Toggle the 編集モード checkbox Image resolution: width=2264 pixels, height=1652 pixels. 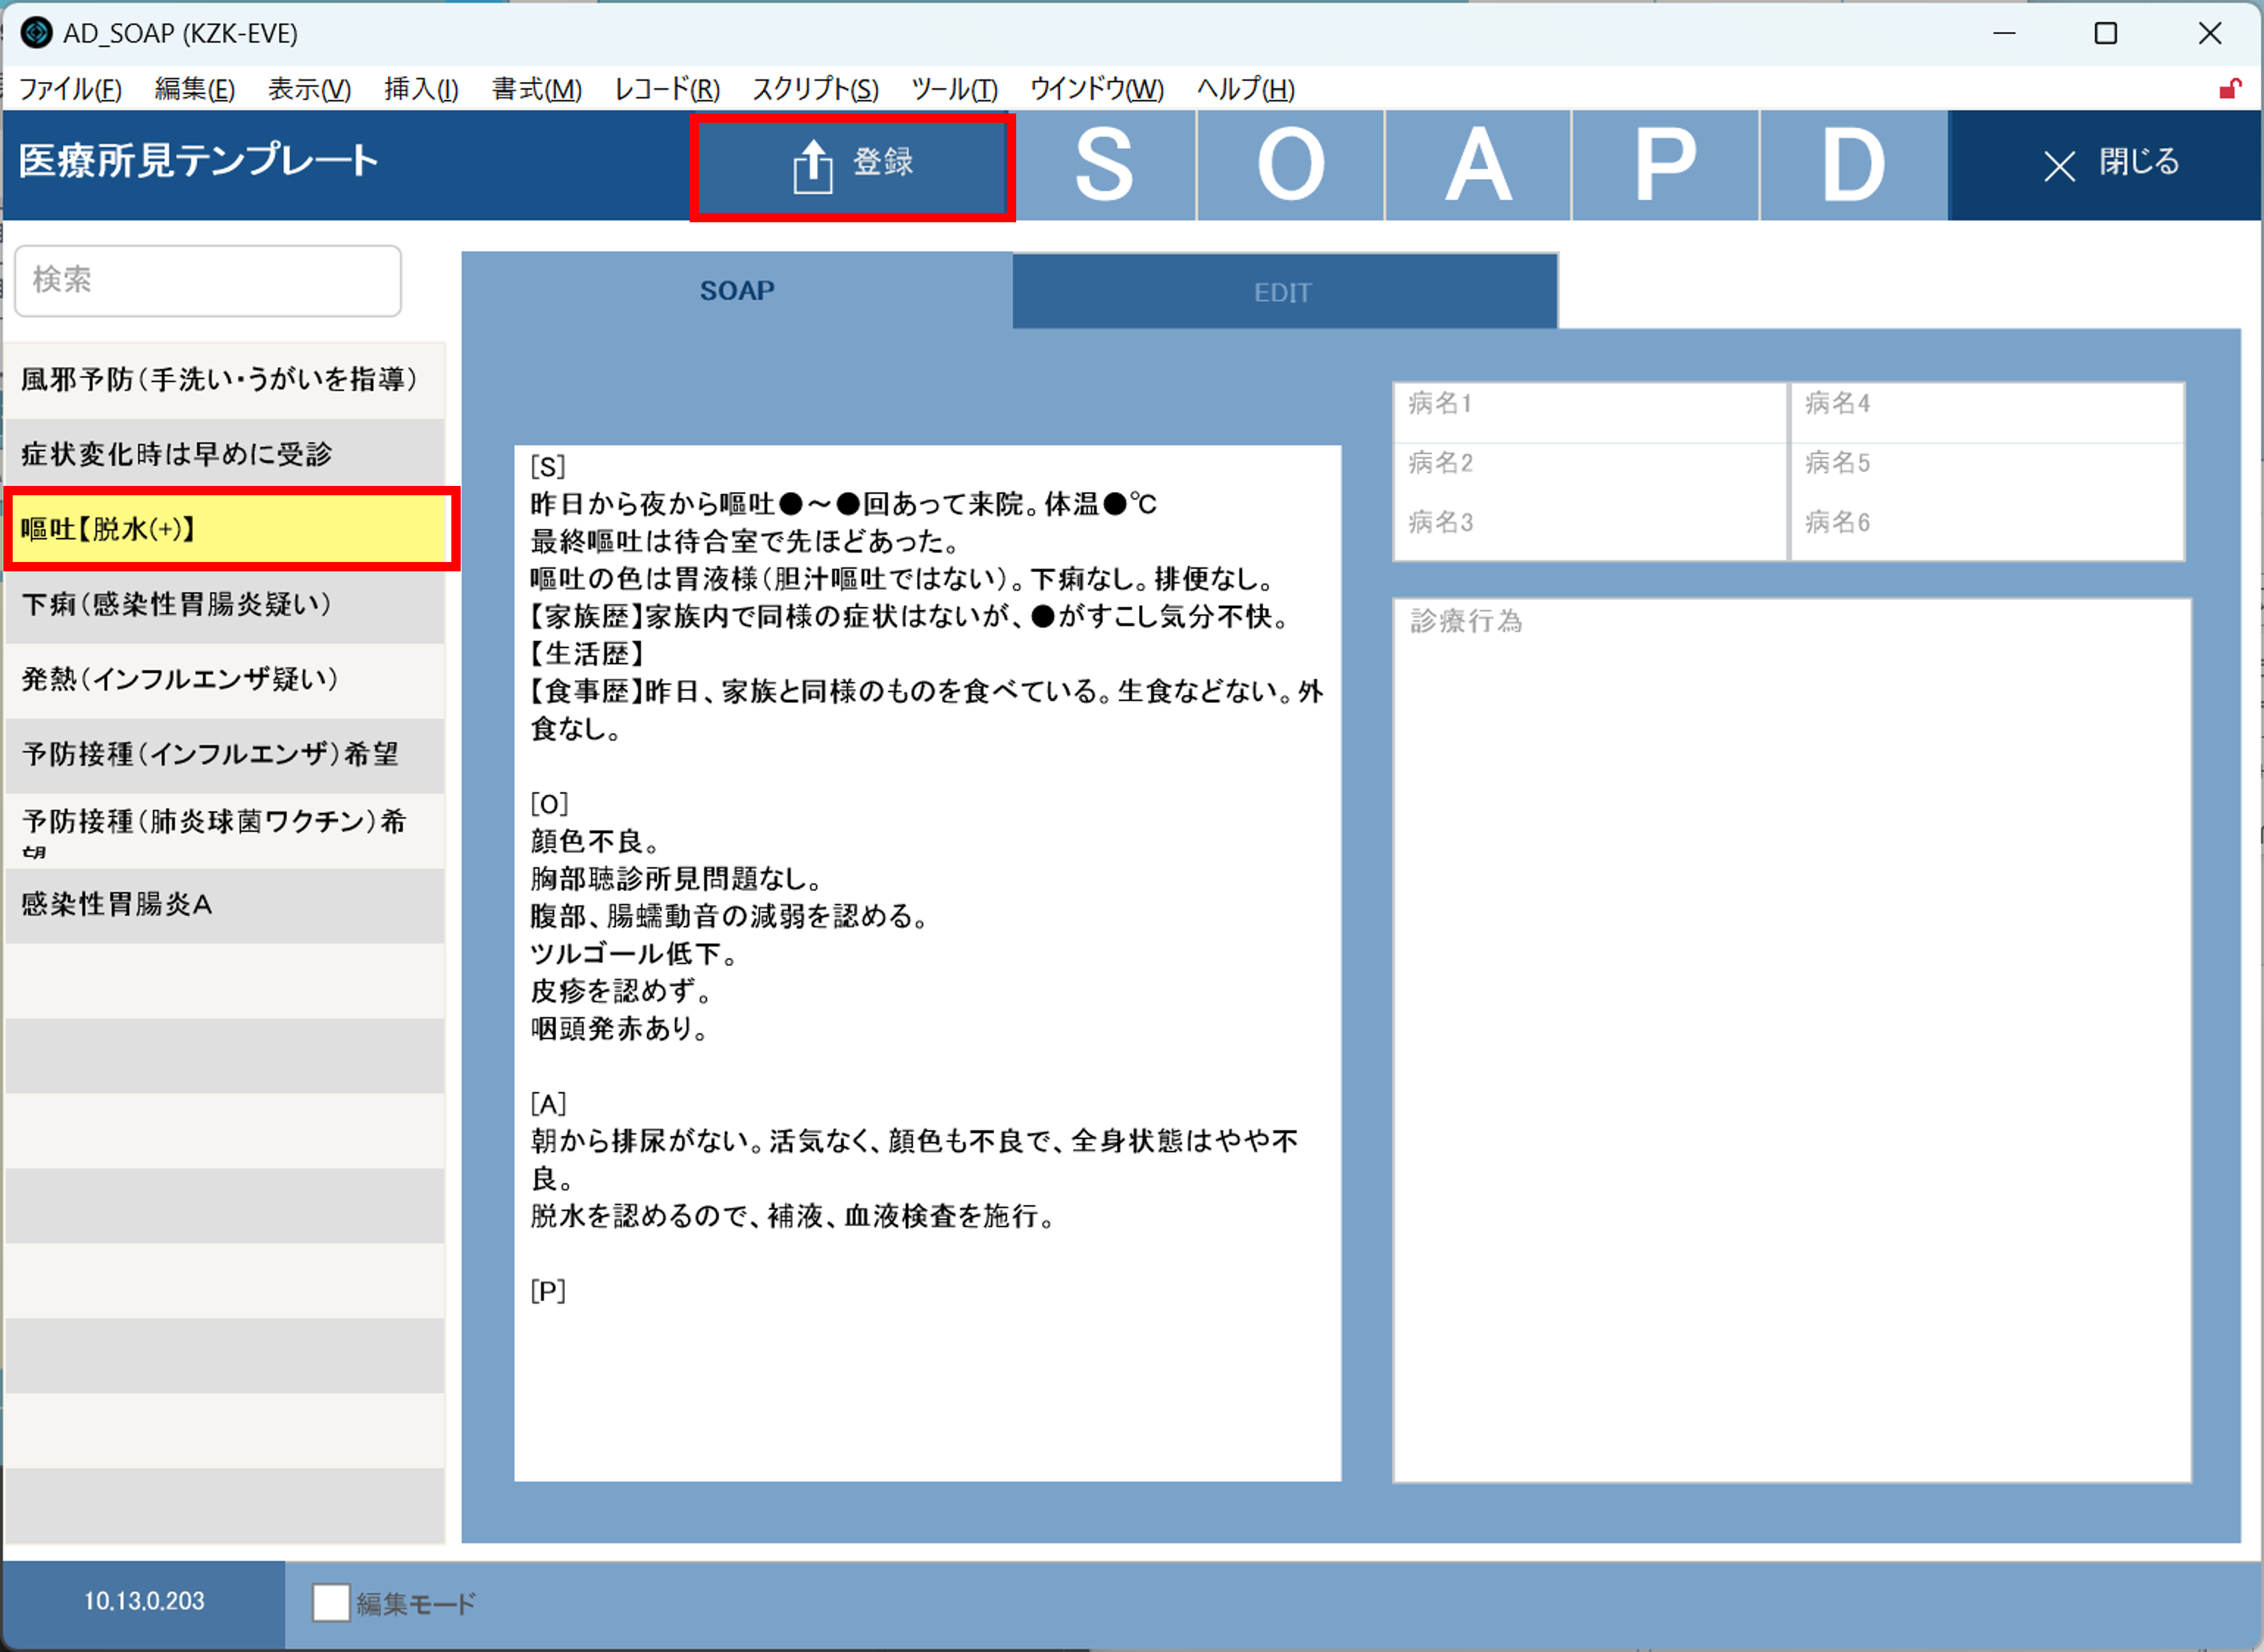331,1603
